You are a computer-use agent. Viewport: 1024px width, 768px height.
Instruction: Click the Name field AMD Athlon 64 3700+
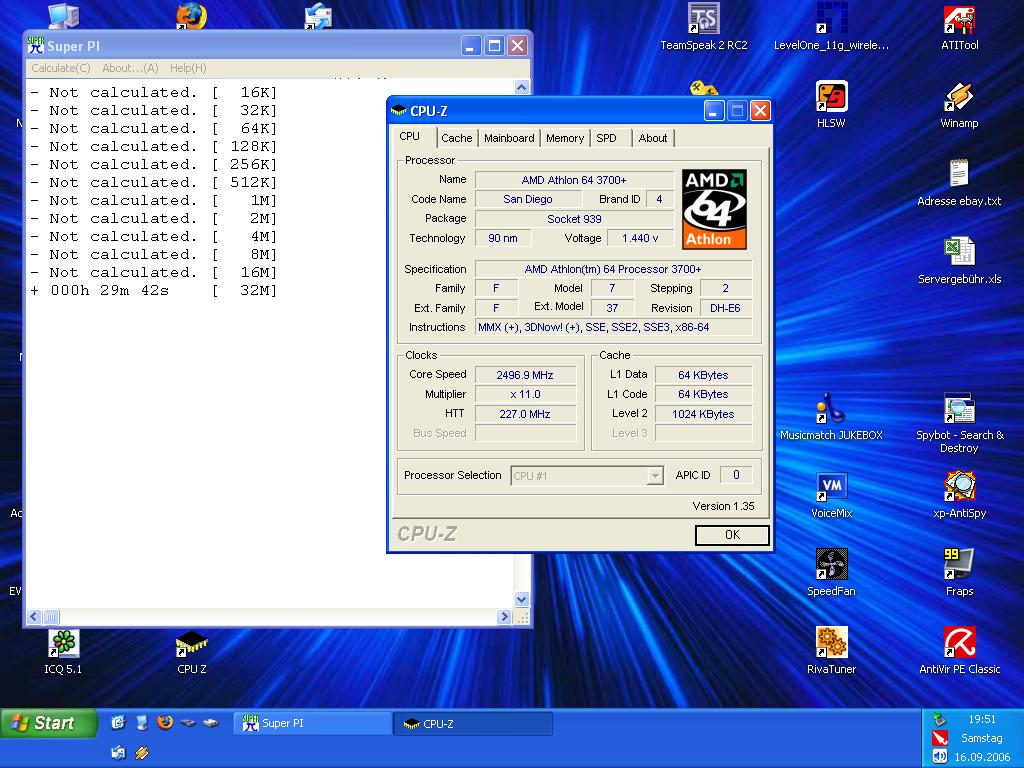pos(574,180)
